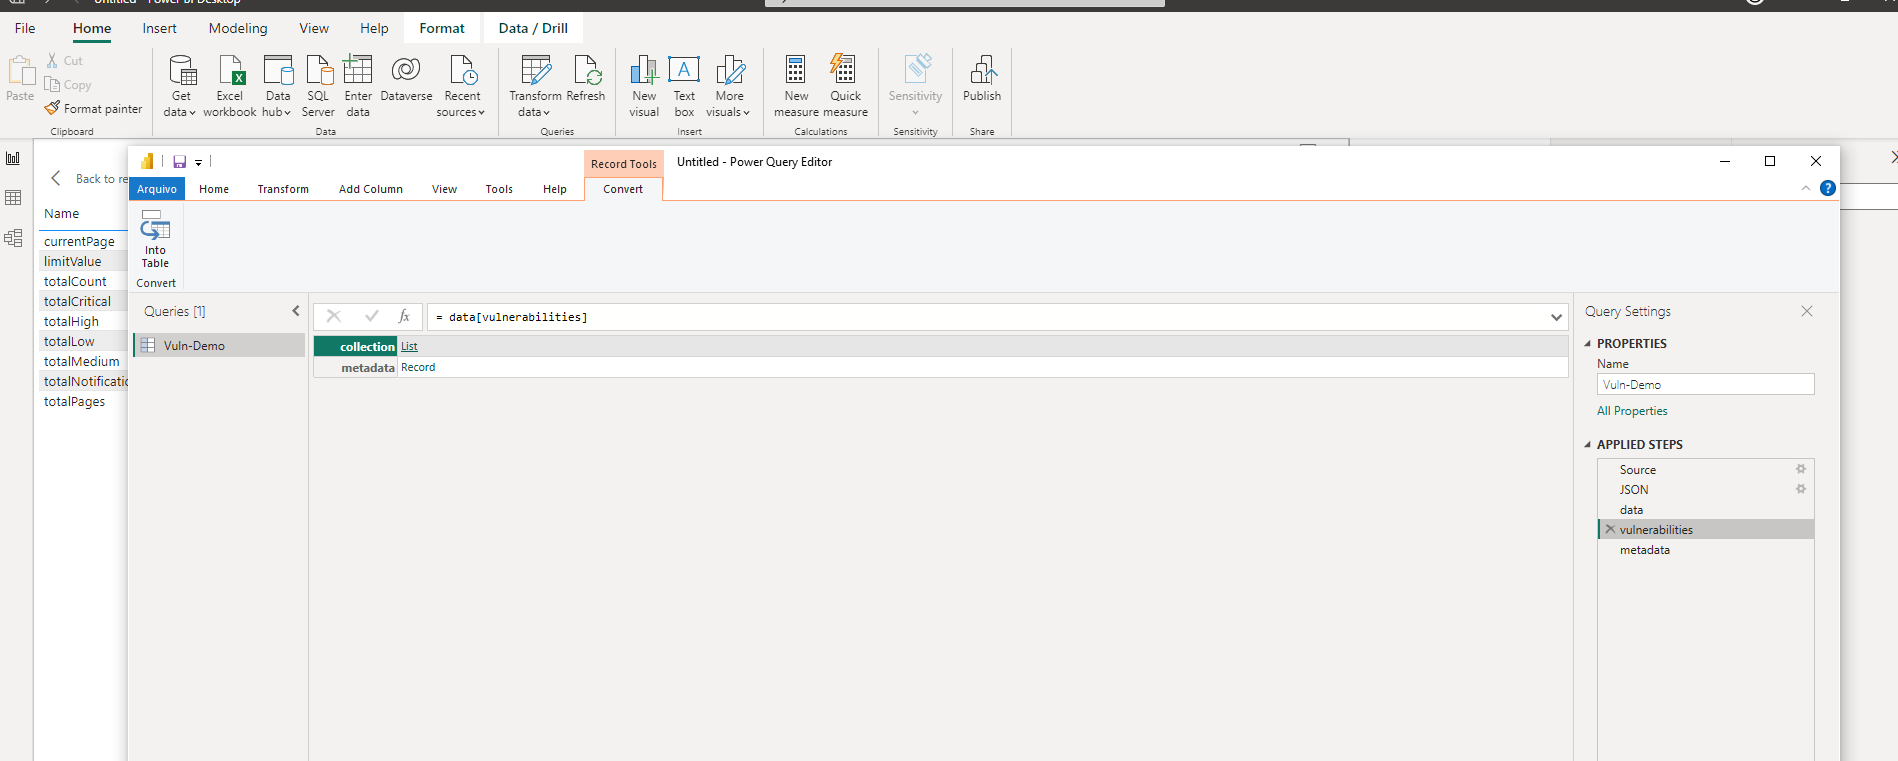Select the metadata applied step
1898x761 pixels.
1706,550
